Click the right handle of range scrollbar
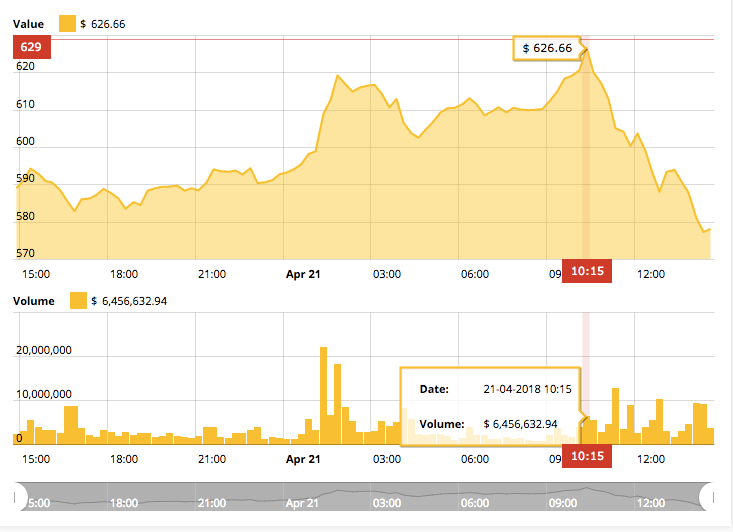 (707, 497)
